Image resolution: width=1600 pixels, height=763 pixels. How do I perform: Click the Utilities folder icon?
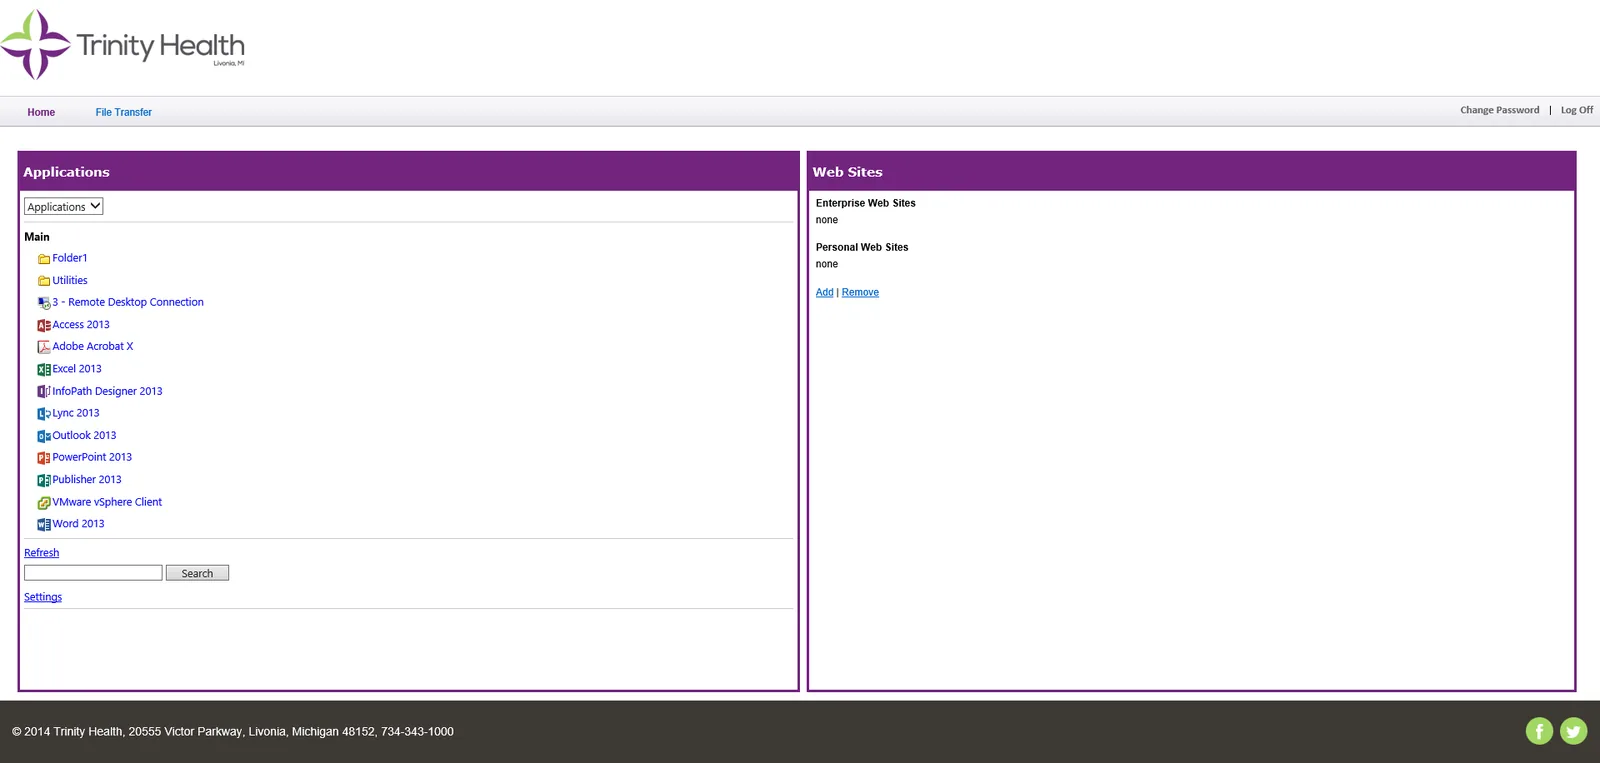[x=44, y=281]
